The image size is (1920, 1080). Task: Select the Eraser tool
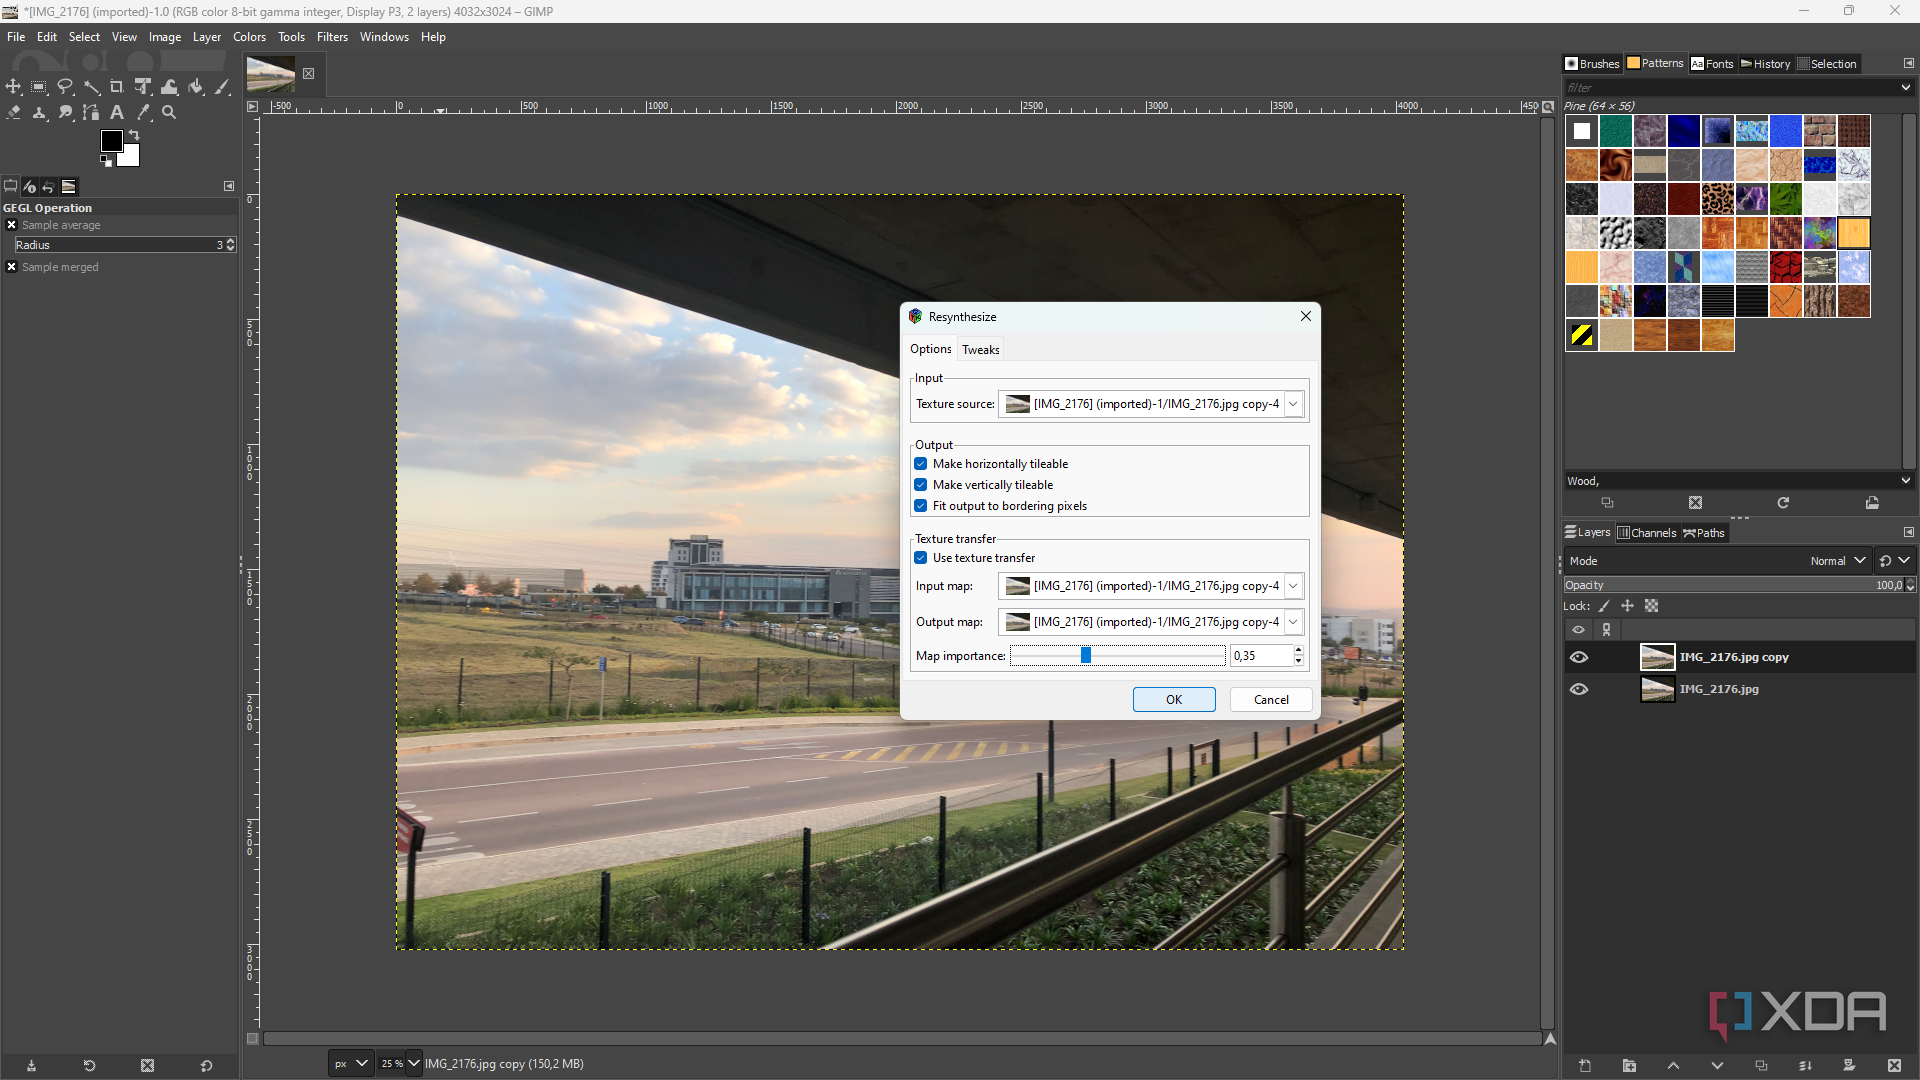tap(13, 113)
